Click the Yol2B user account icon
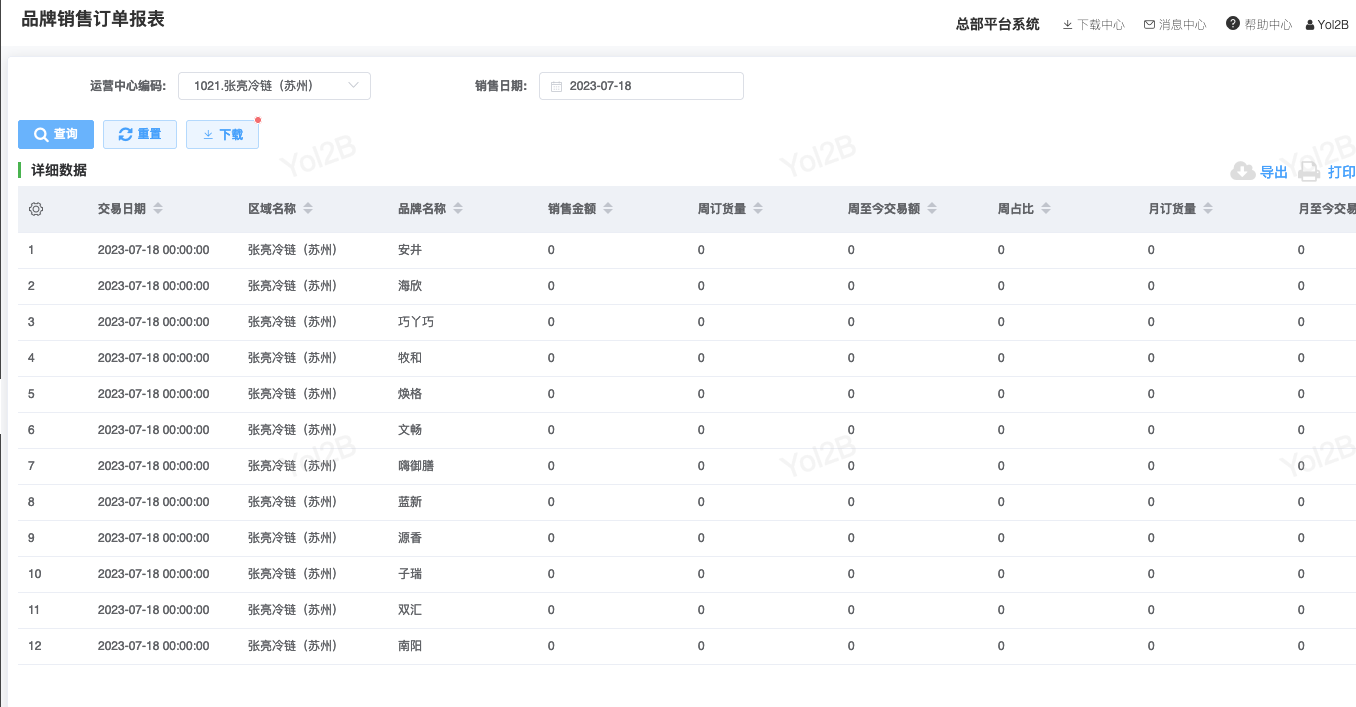 coord(1310,25)
